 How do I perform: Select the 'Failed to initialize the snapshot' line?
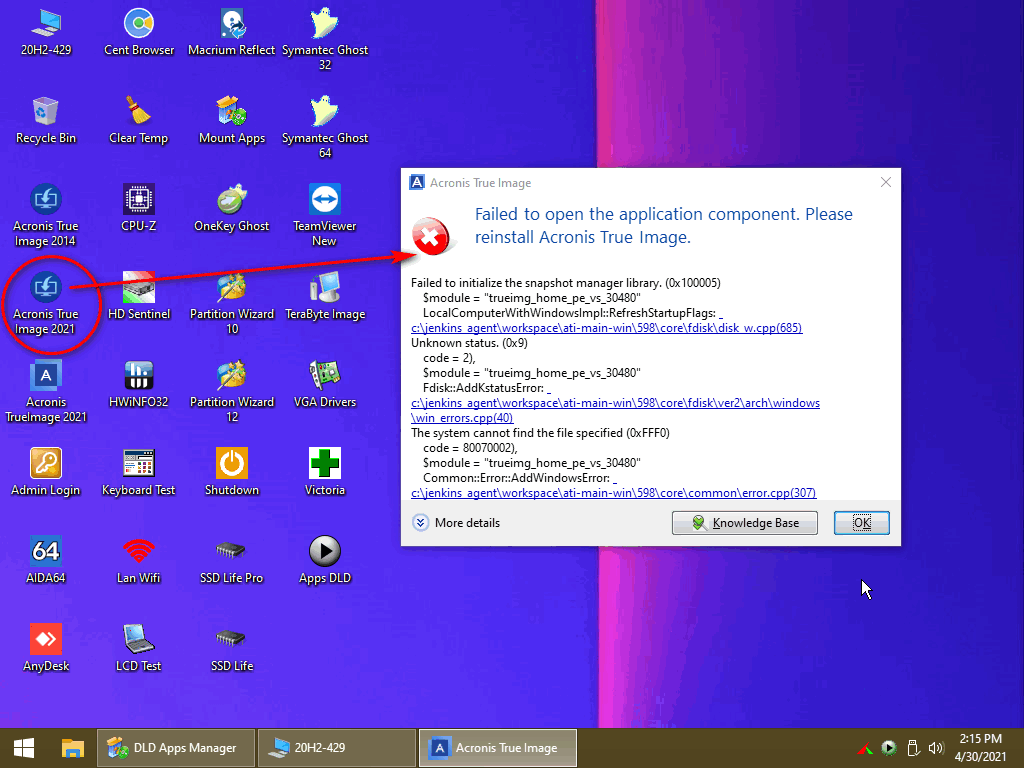coord(566,283)
